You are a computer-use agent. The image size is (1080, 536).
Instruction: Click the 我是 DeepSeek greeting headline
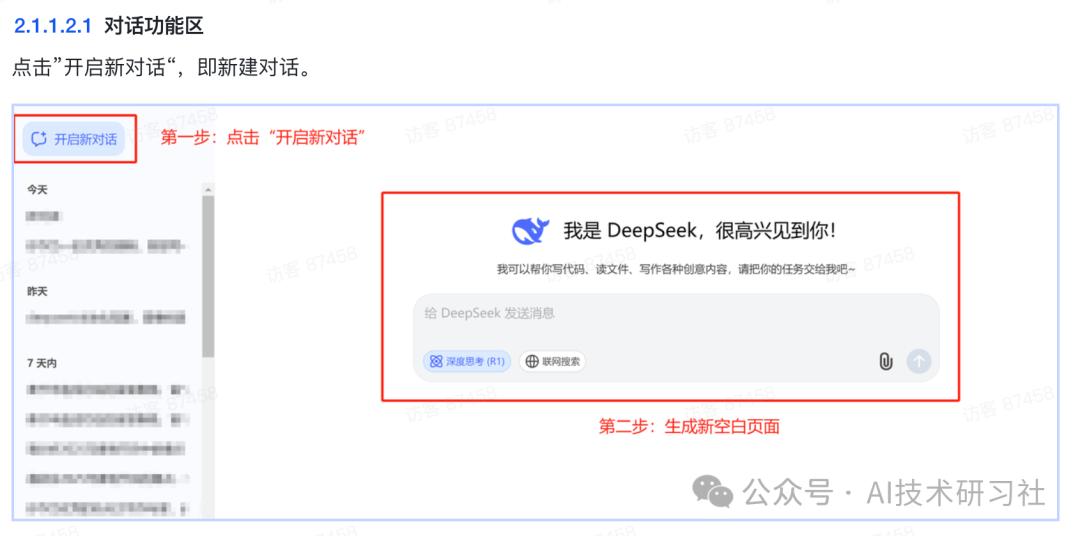[700, 231]
